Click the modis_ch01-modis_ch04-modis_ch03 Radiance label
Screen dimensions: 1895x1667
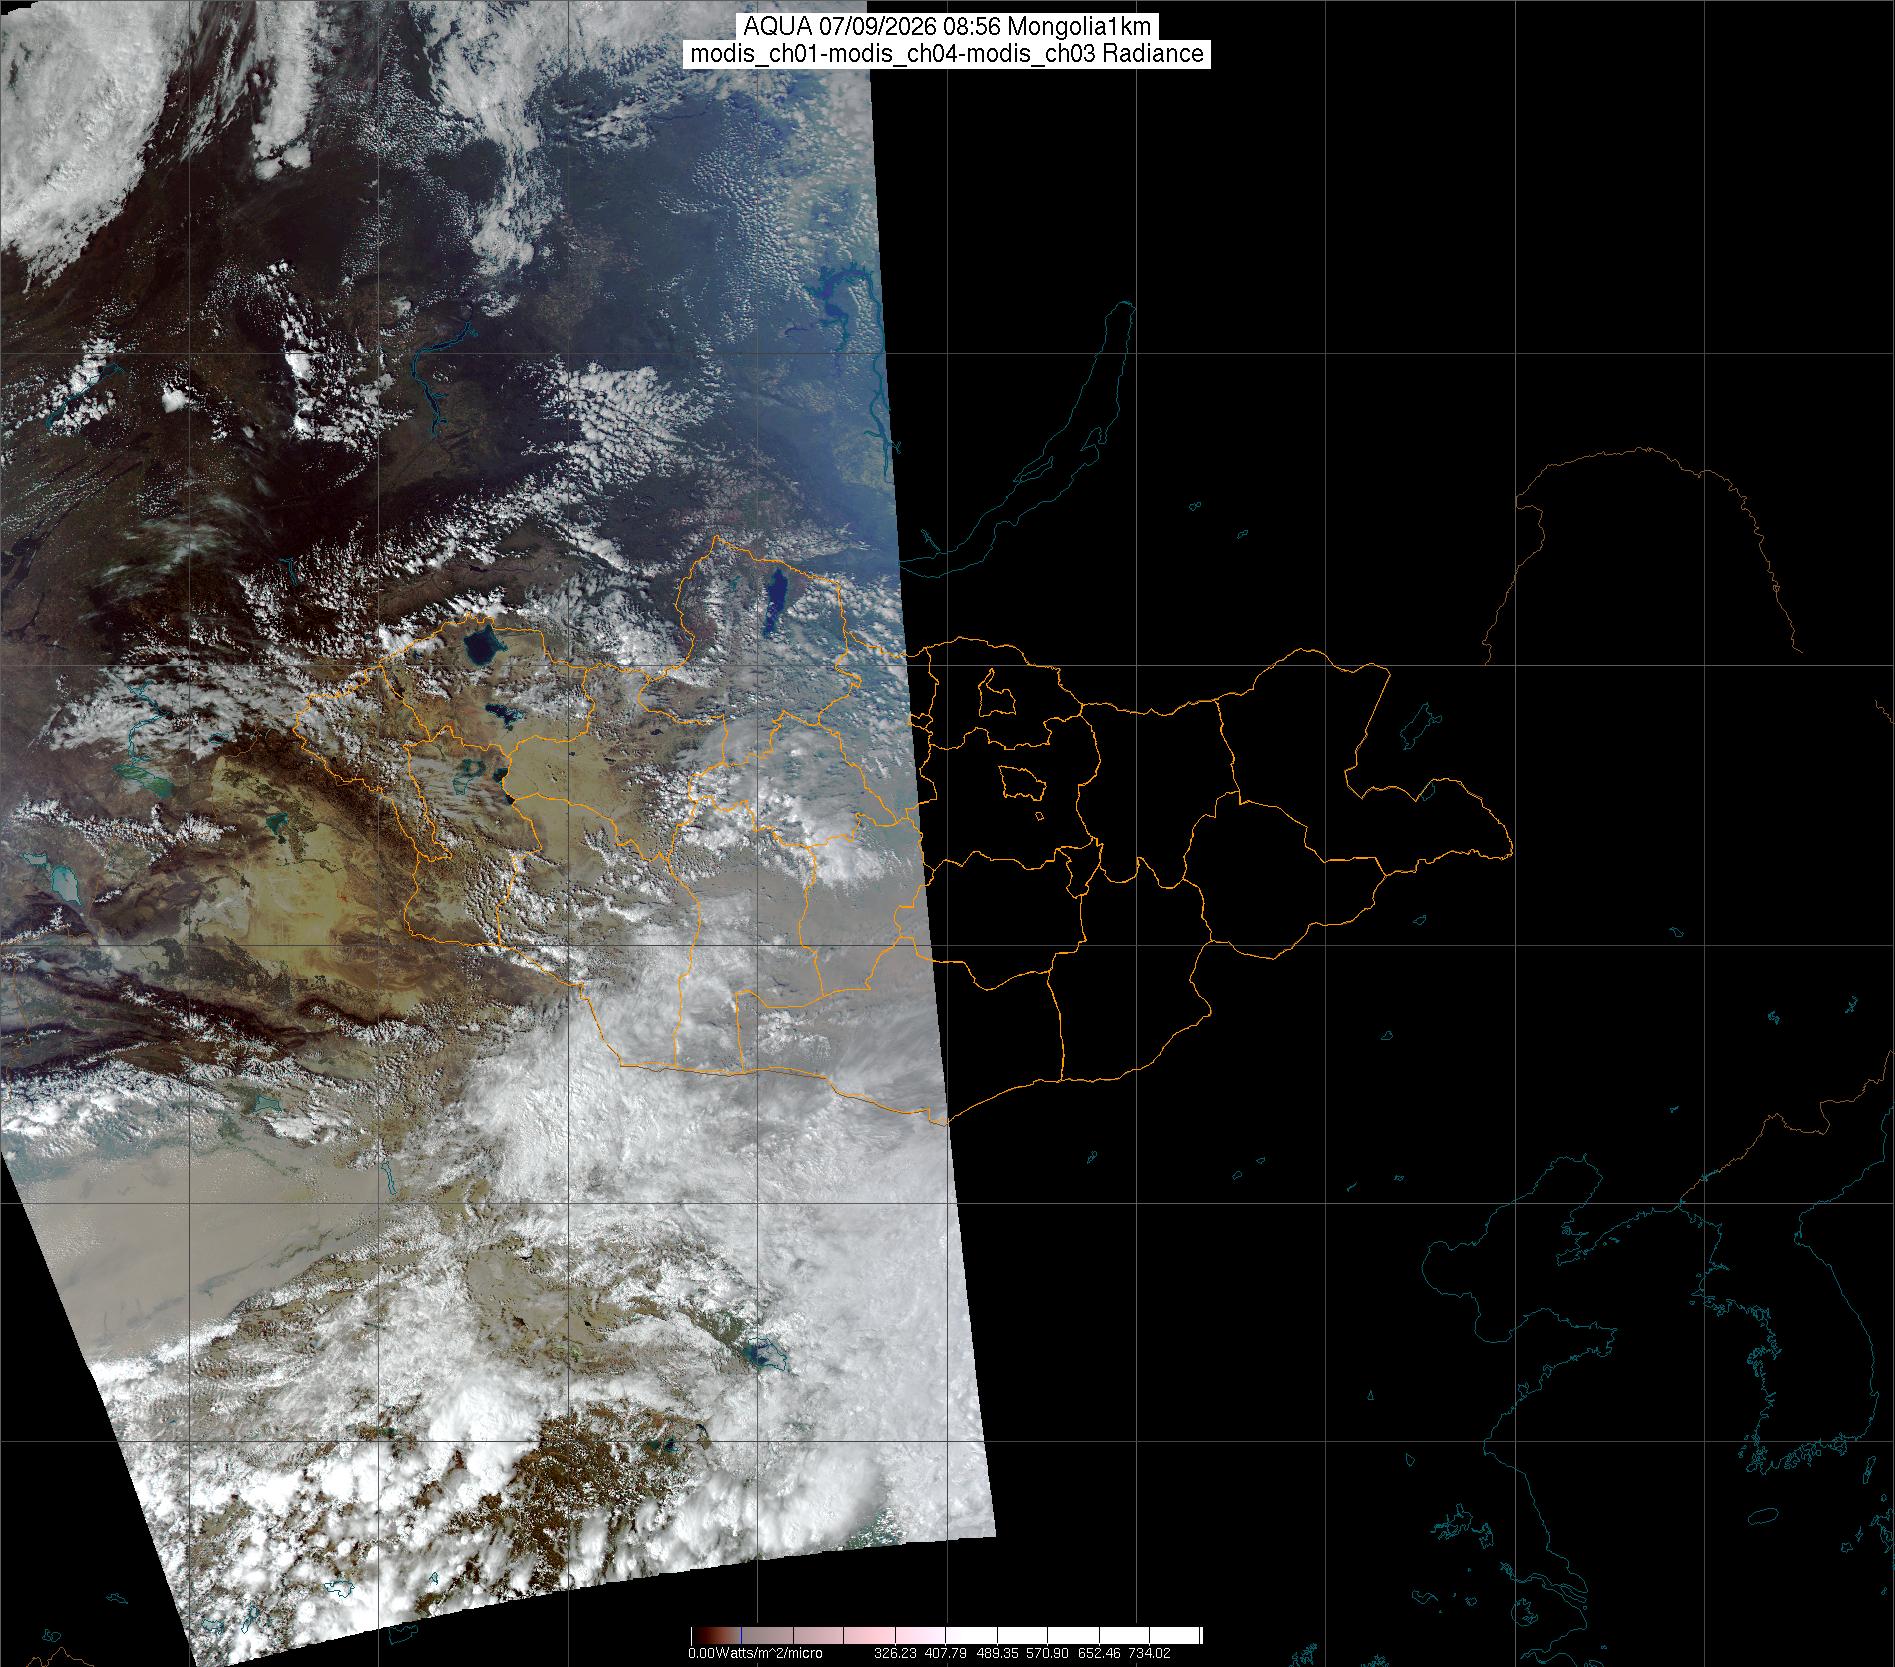948,54
